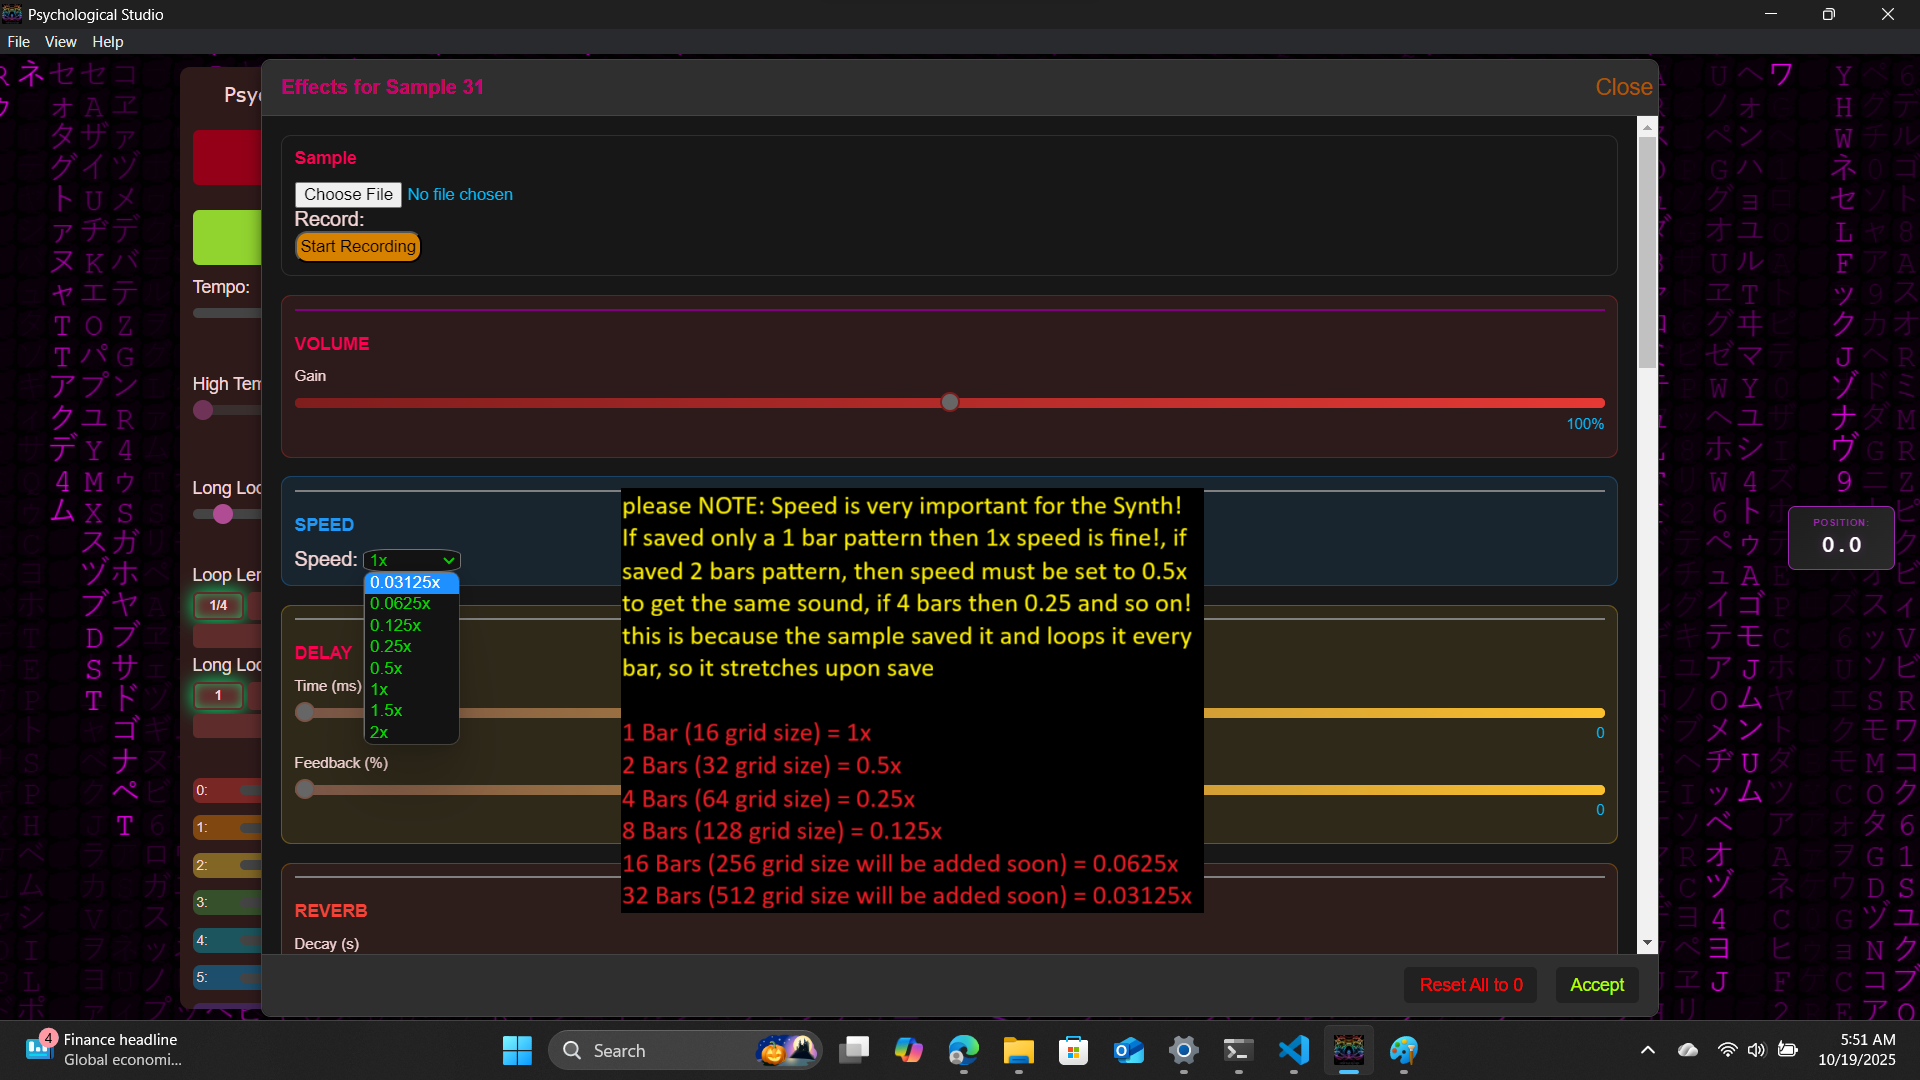Click Accept to apply effects

click(x=1596, y=985)
